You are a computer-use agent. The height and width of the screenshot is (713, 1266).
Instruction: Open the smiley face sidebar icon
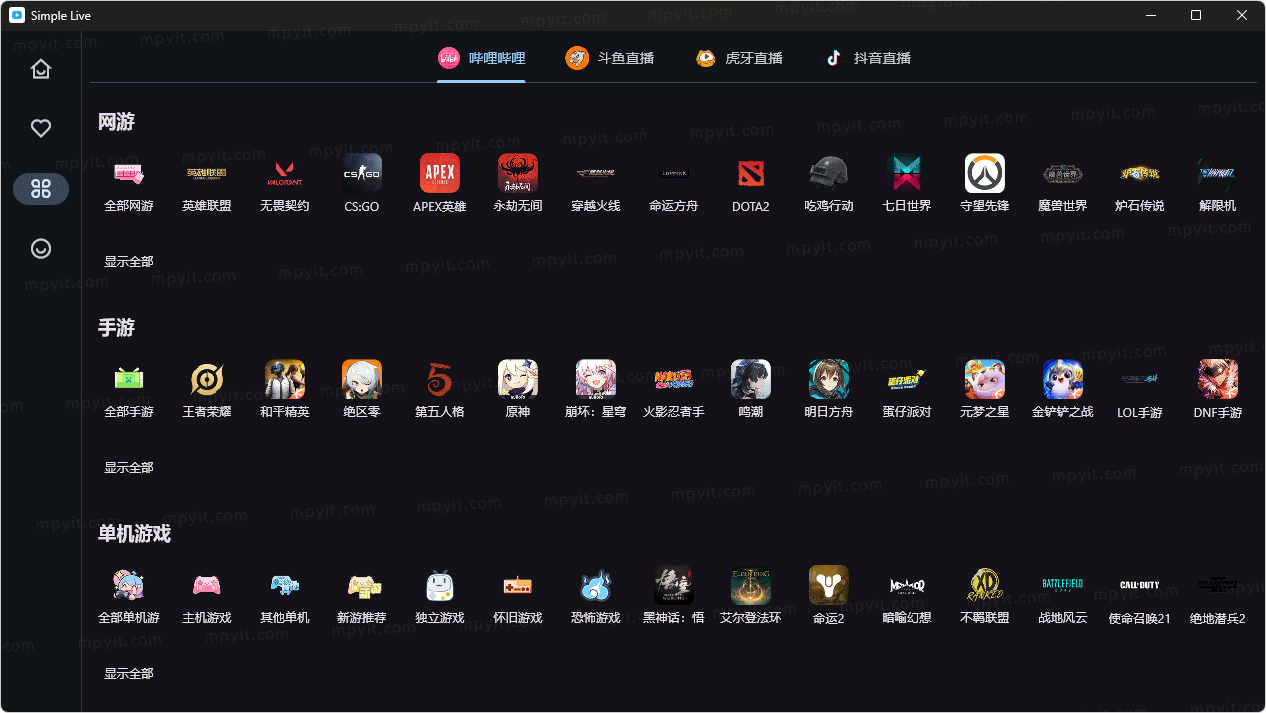(x=41, y=249)
